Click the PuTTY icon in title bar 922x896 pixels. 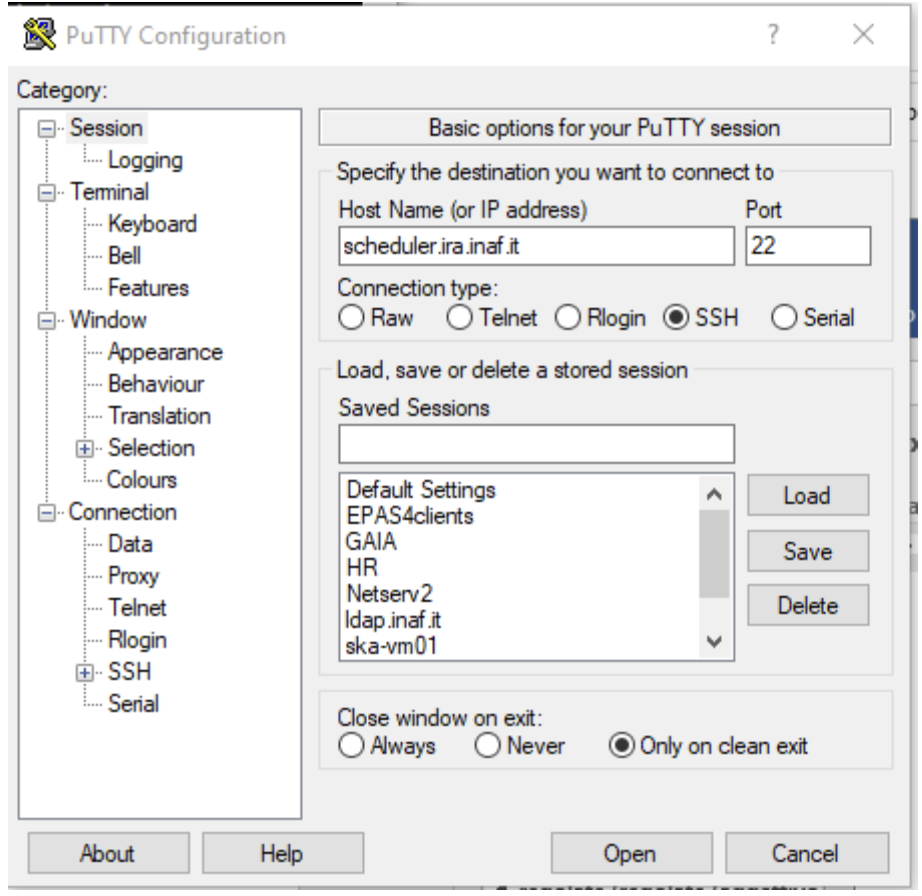coord(39,35)
